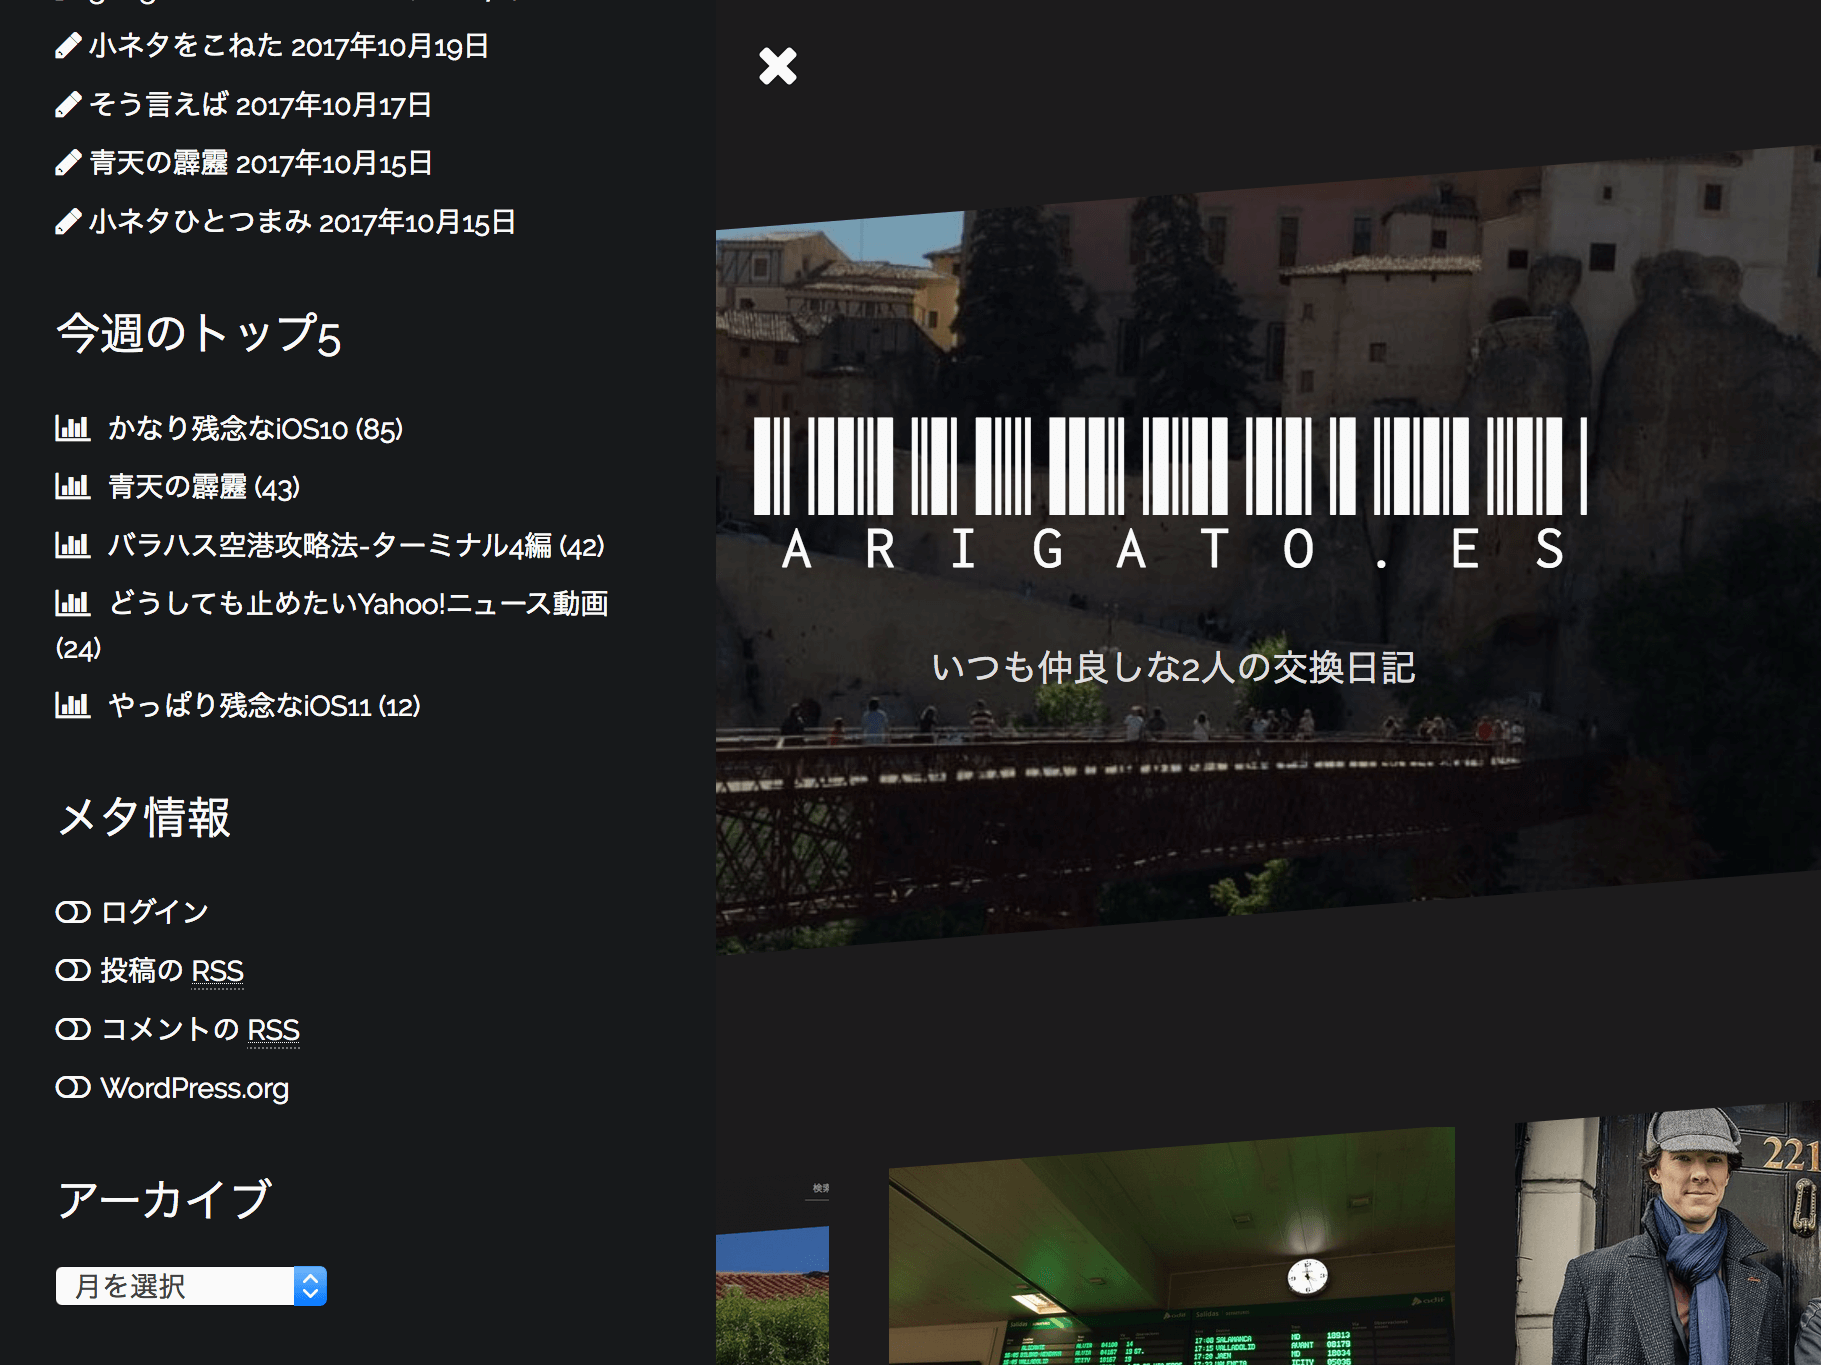The width and height of the screenshot is (1821, 1365).
Task: Open the 投稿の RSS feed link
Action: (172, 971)
